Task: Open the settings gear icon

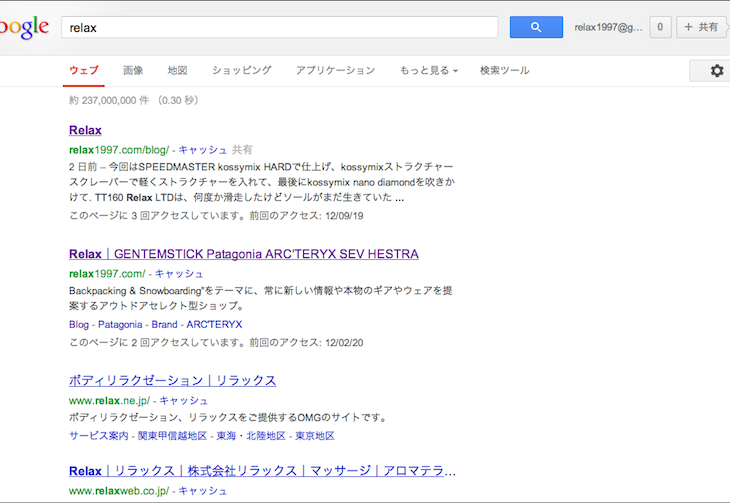Action: (x=716, y=71)
